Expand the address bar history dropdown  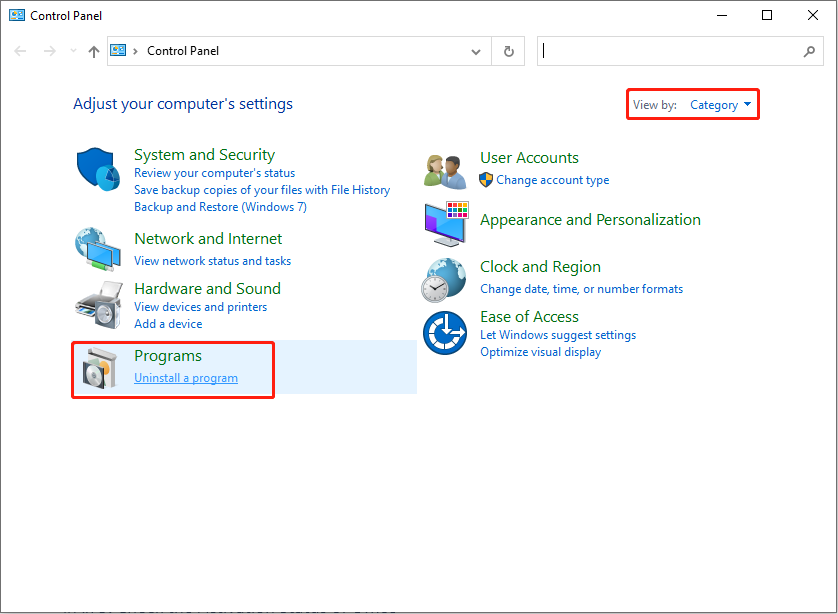click(x=476, y=51)
